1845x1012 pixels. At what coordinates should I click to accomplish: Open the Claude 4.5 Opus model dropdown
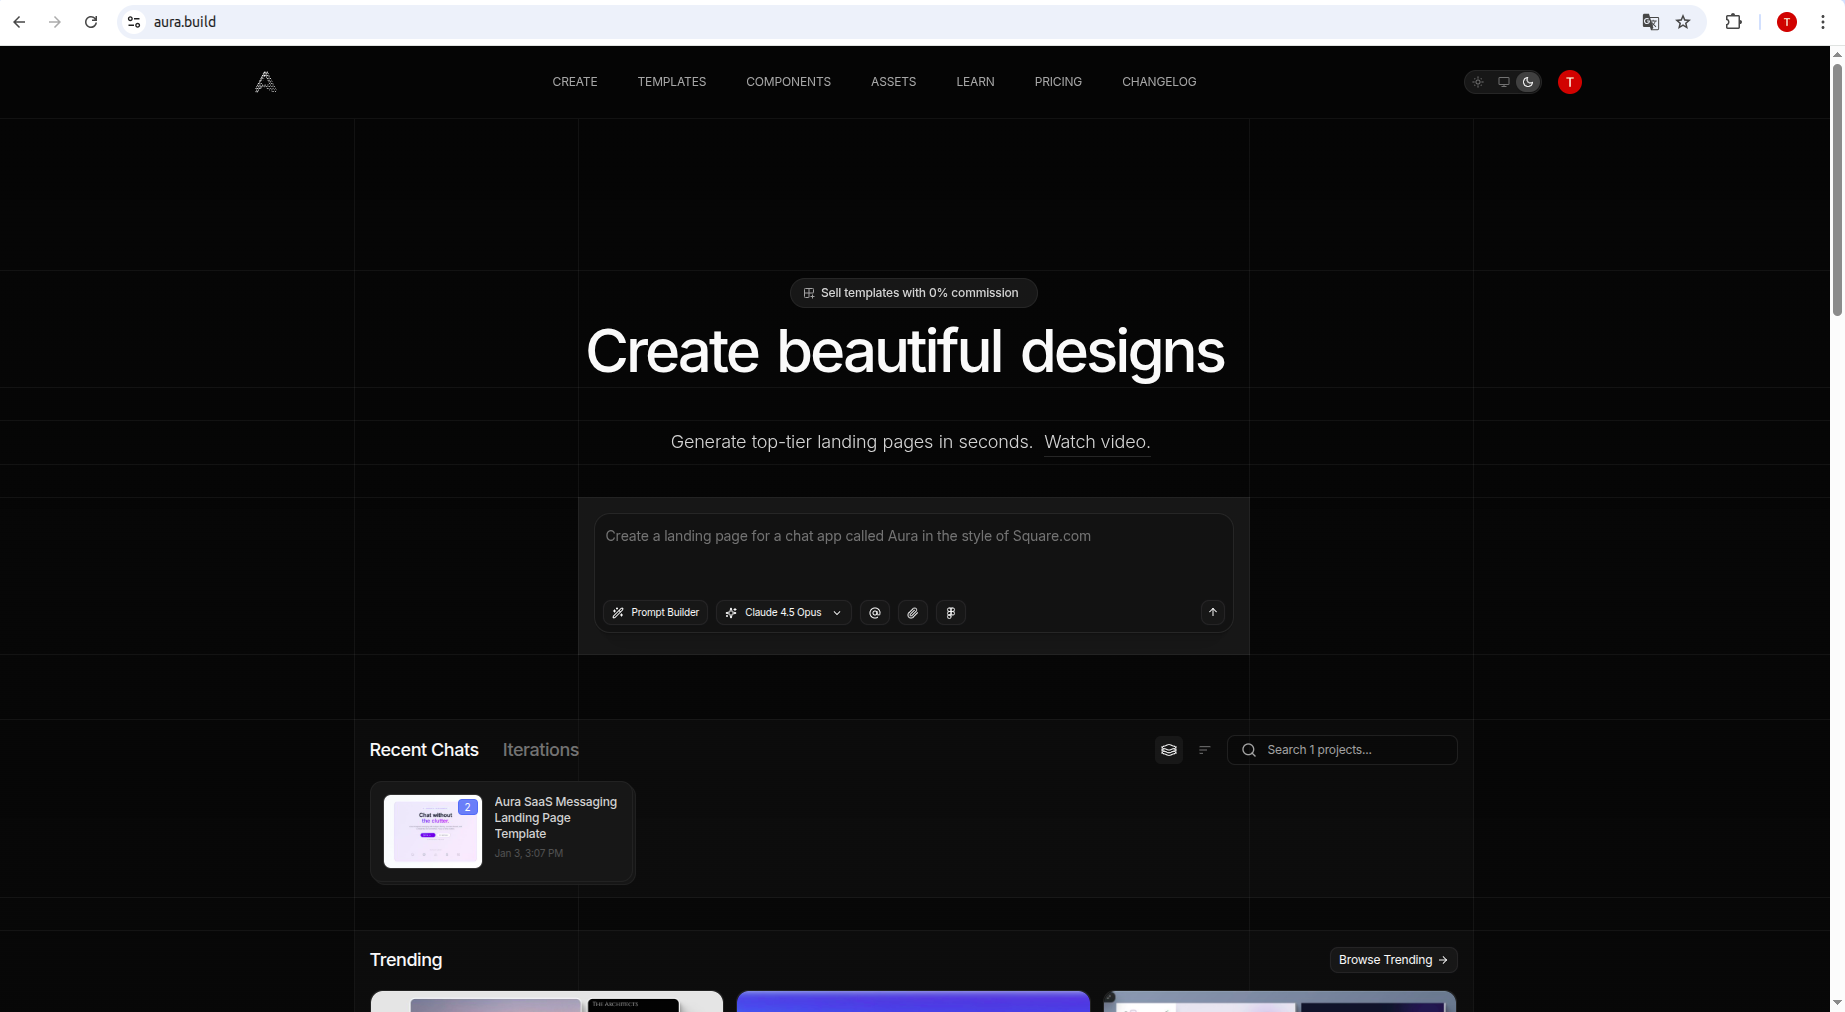click(x=783, y=612)
